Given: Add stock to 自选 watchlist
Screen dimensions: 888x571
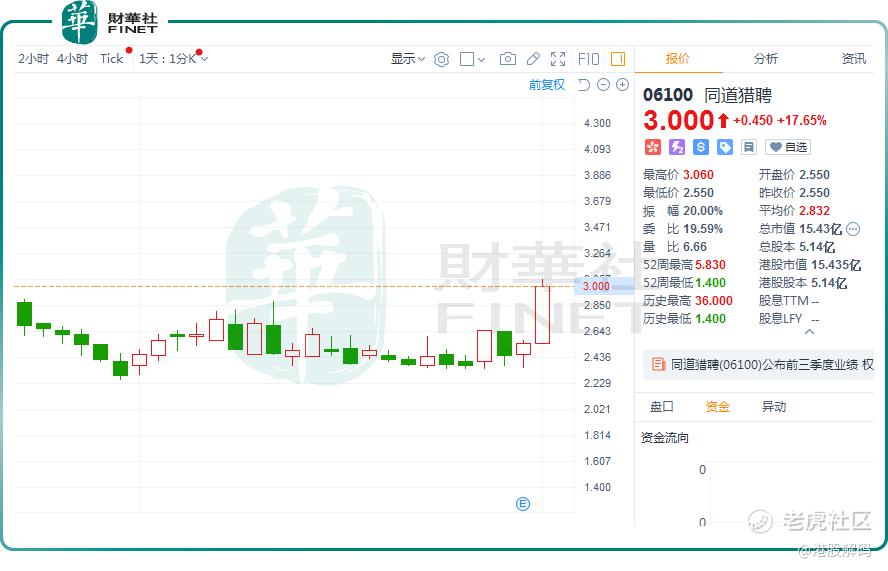Looking at the screenshot, I should click(x=788, y=147).
